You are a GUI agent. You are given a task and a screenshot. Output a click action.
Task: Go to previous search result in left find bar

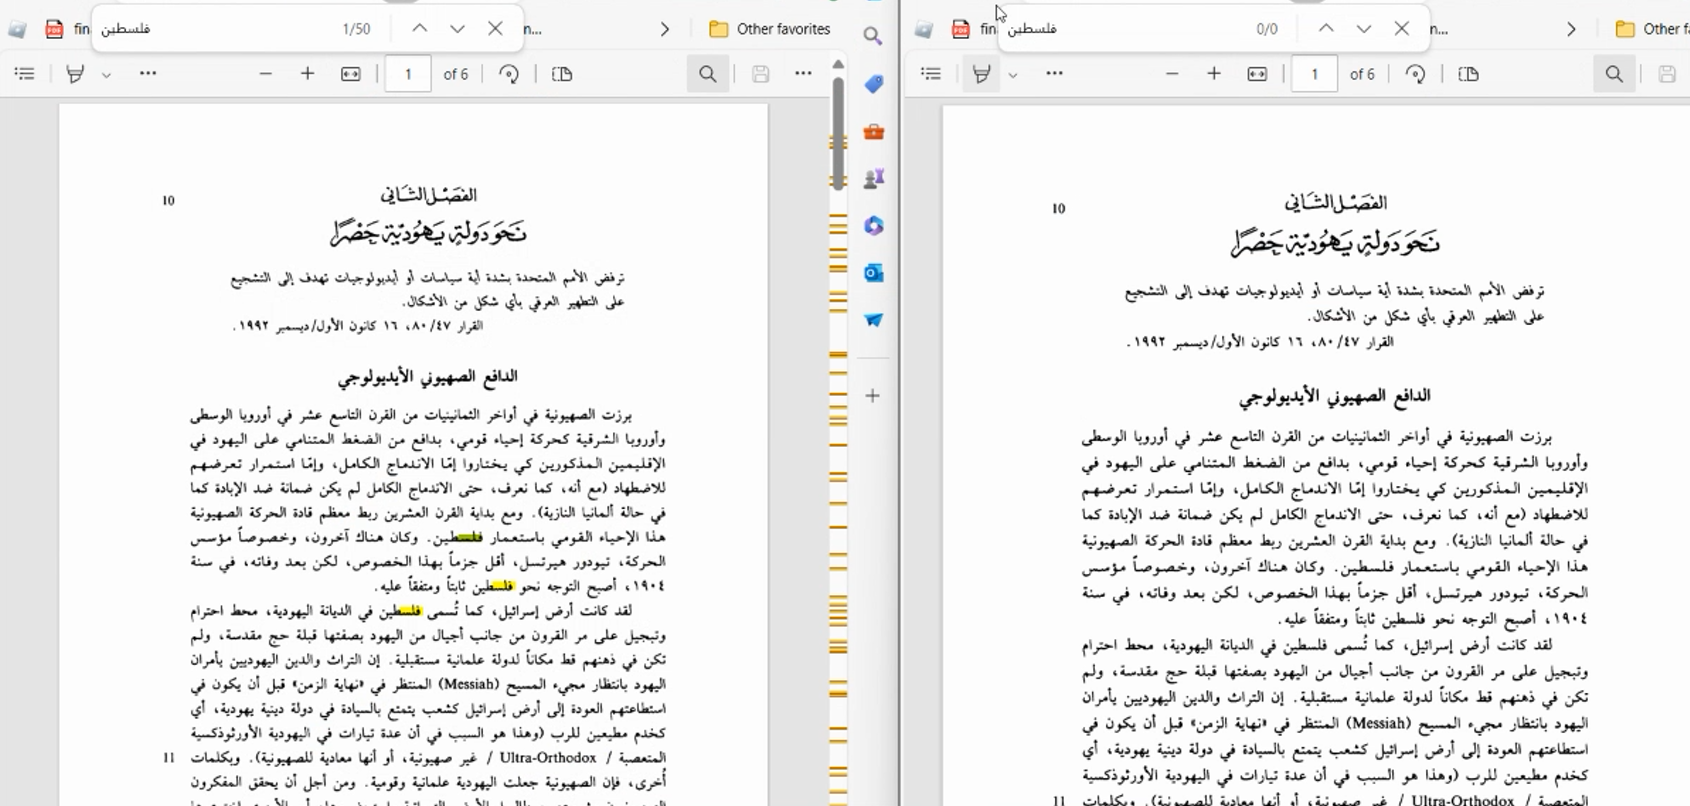tap(420, 29)
